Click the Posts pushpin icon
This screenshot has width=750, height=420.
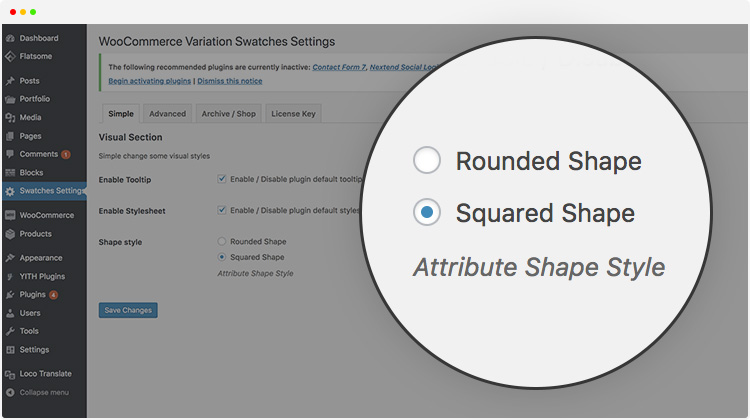pos(10,81)
